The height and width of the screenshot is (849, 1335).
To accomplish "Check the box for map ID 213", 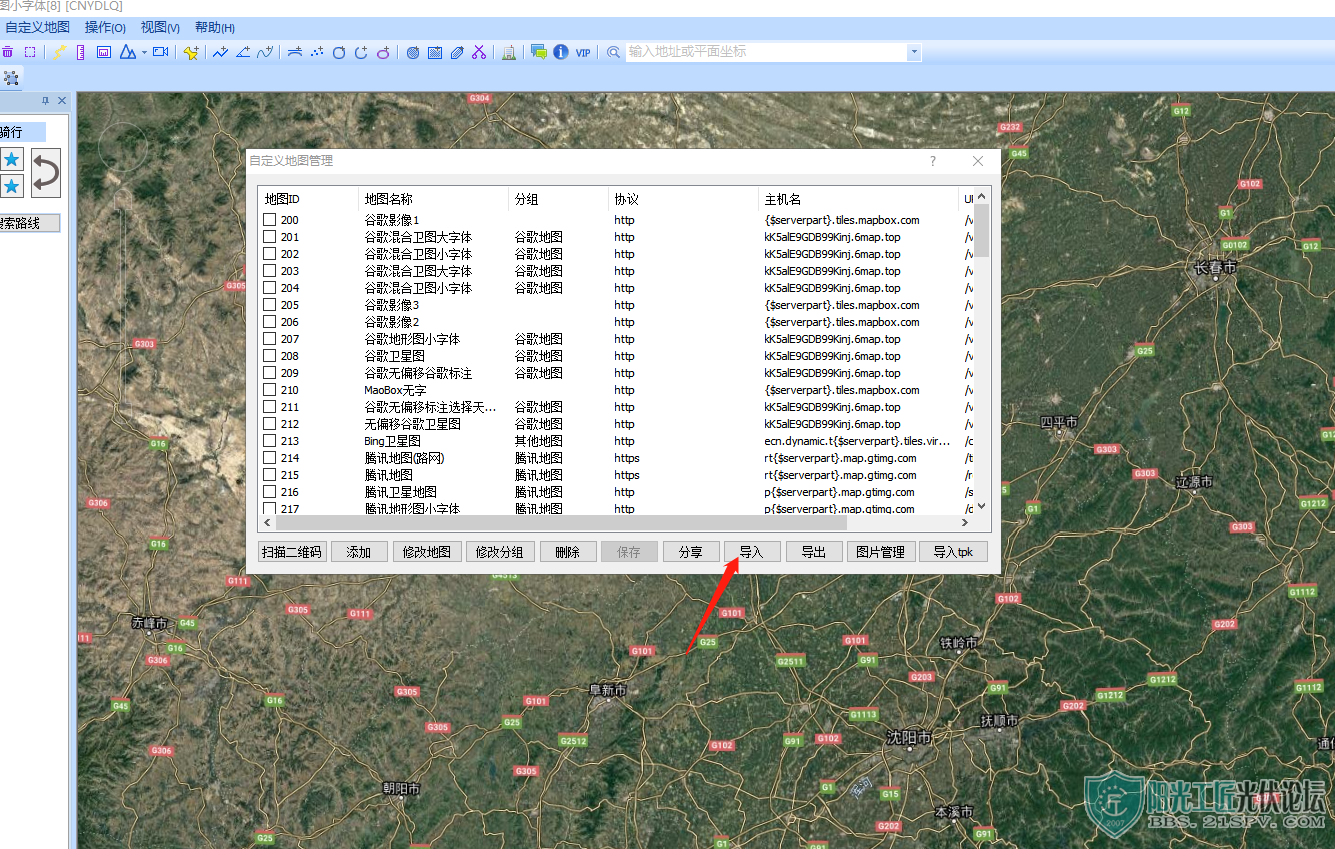I will (x=270, y=441).
